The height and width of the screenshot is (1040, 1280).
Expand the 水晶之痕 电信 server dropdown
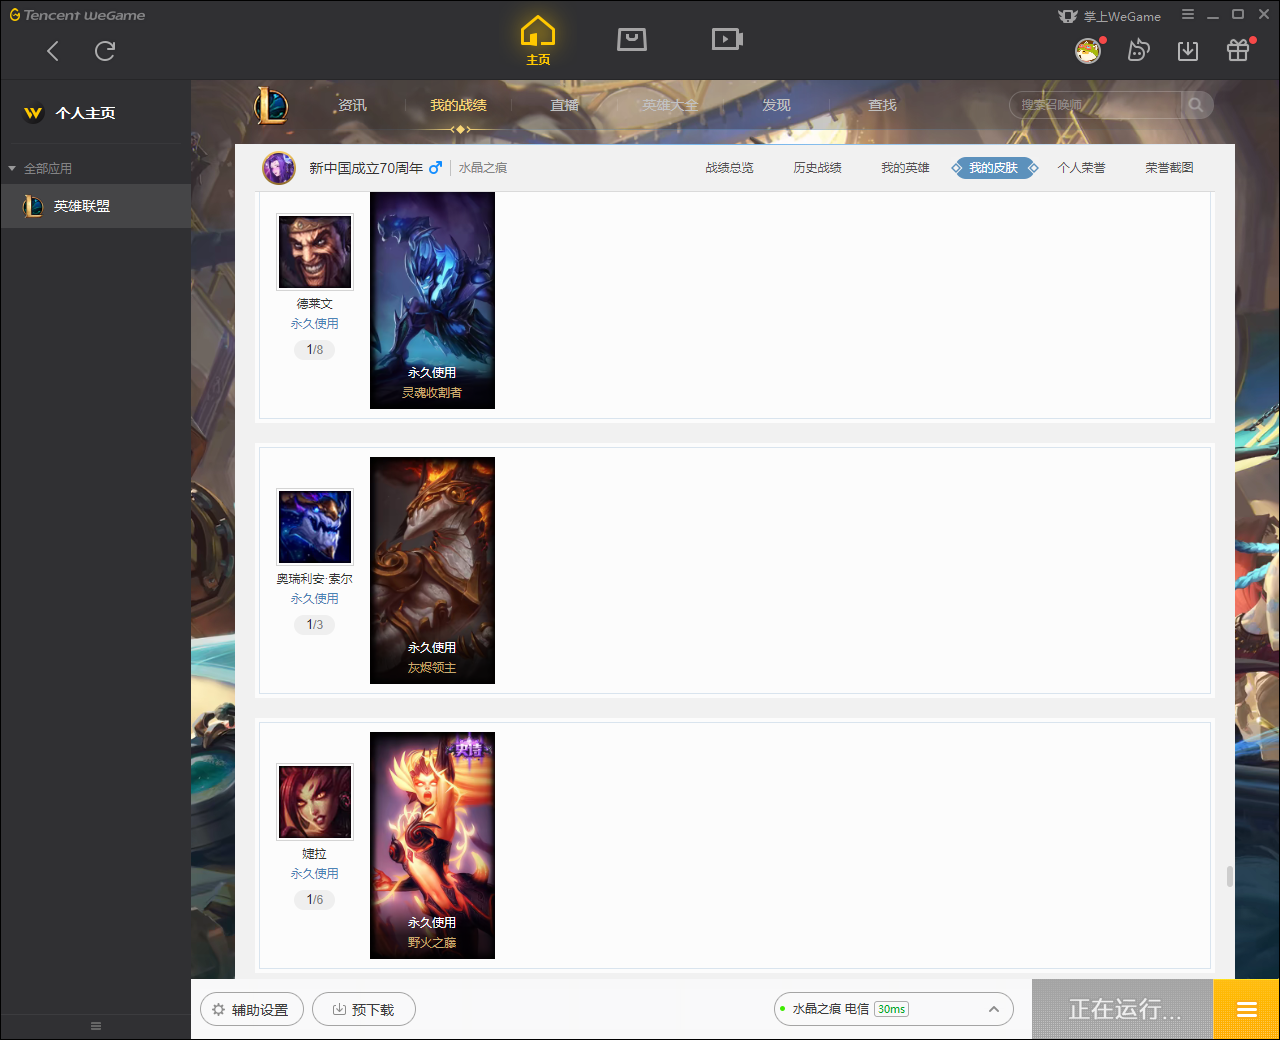pyautogui.click(x=894, y=1009)
